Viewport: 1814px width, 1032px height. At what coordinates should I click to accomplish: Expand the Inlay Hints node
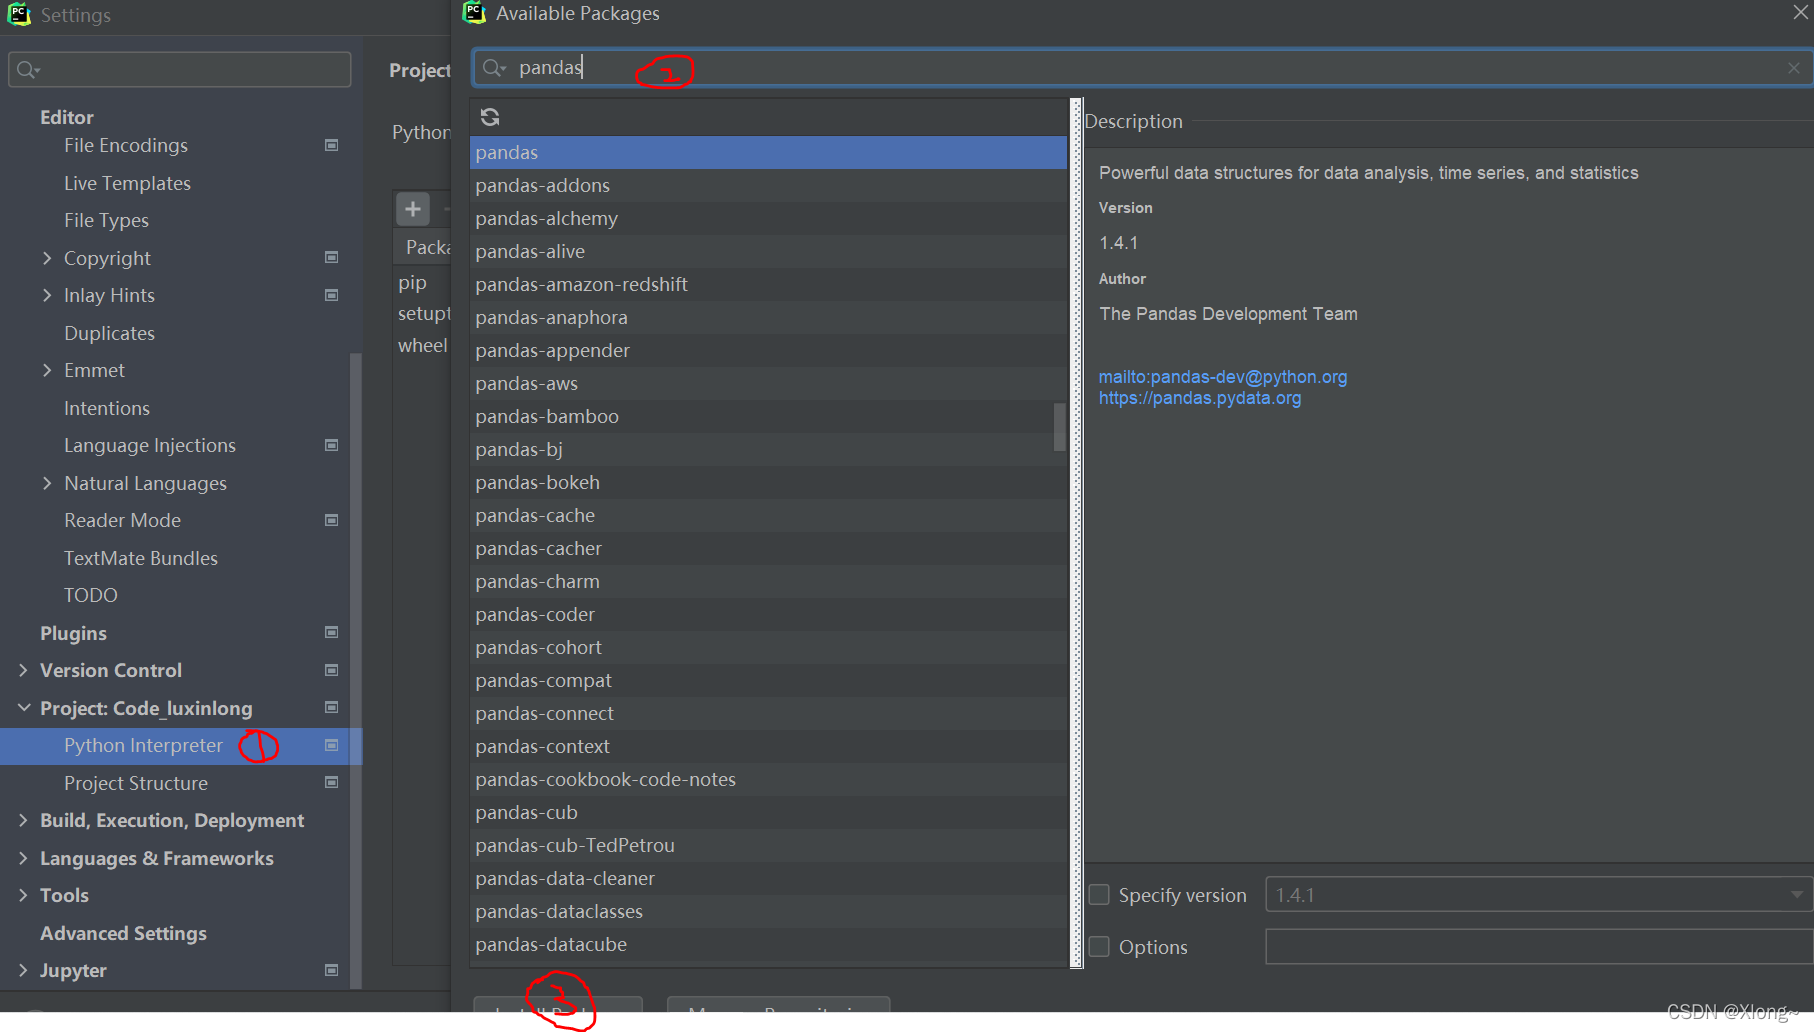click(x=47, y=295)
